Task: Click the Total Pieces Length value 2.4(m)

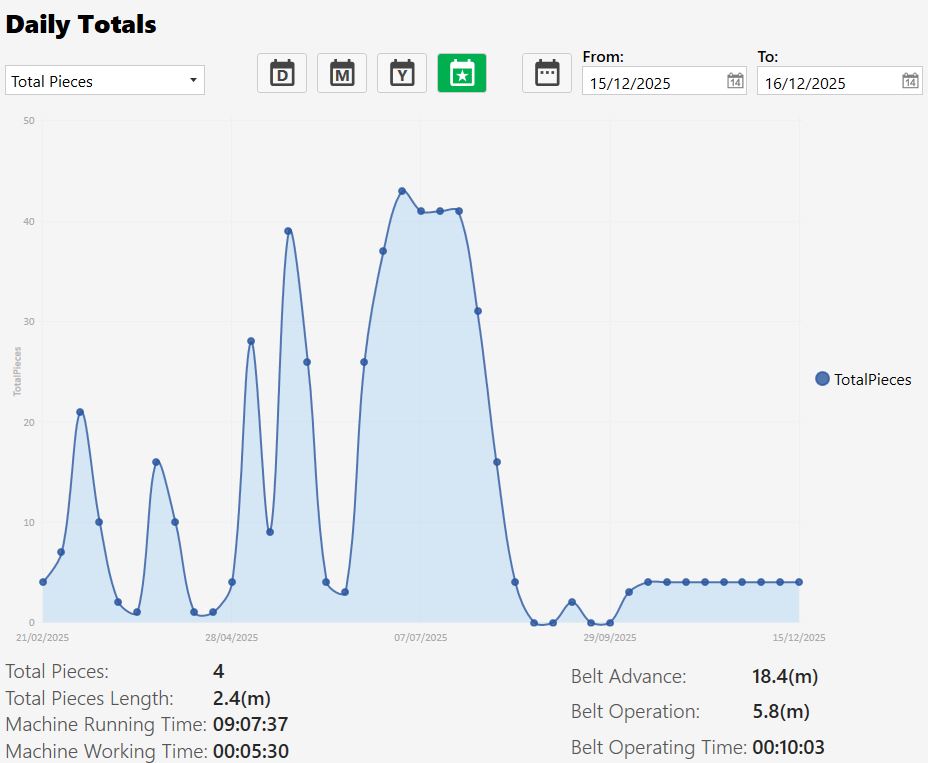Action: tap(241, 698)
